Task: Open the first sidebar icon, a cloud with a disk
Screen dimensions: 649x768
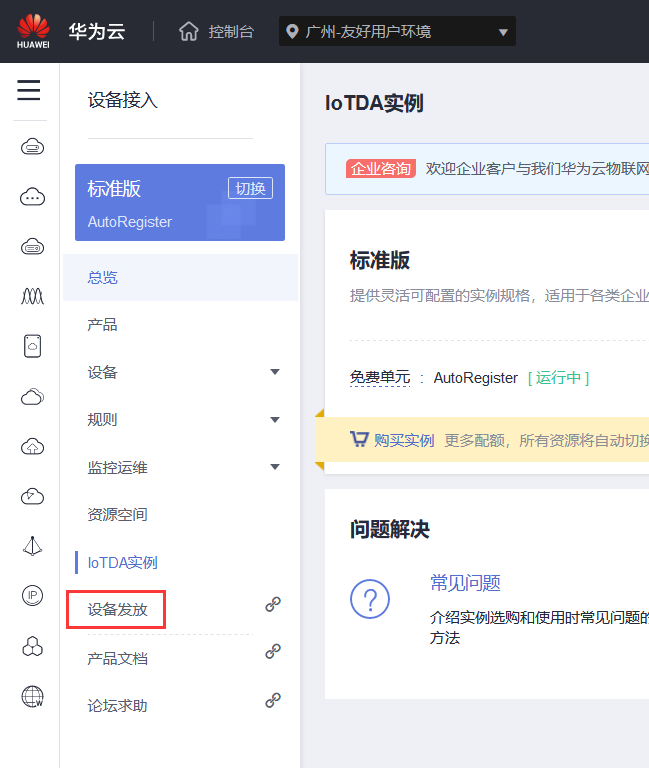Action: 32,146
